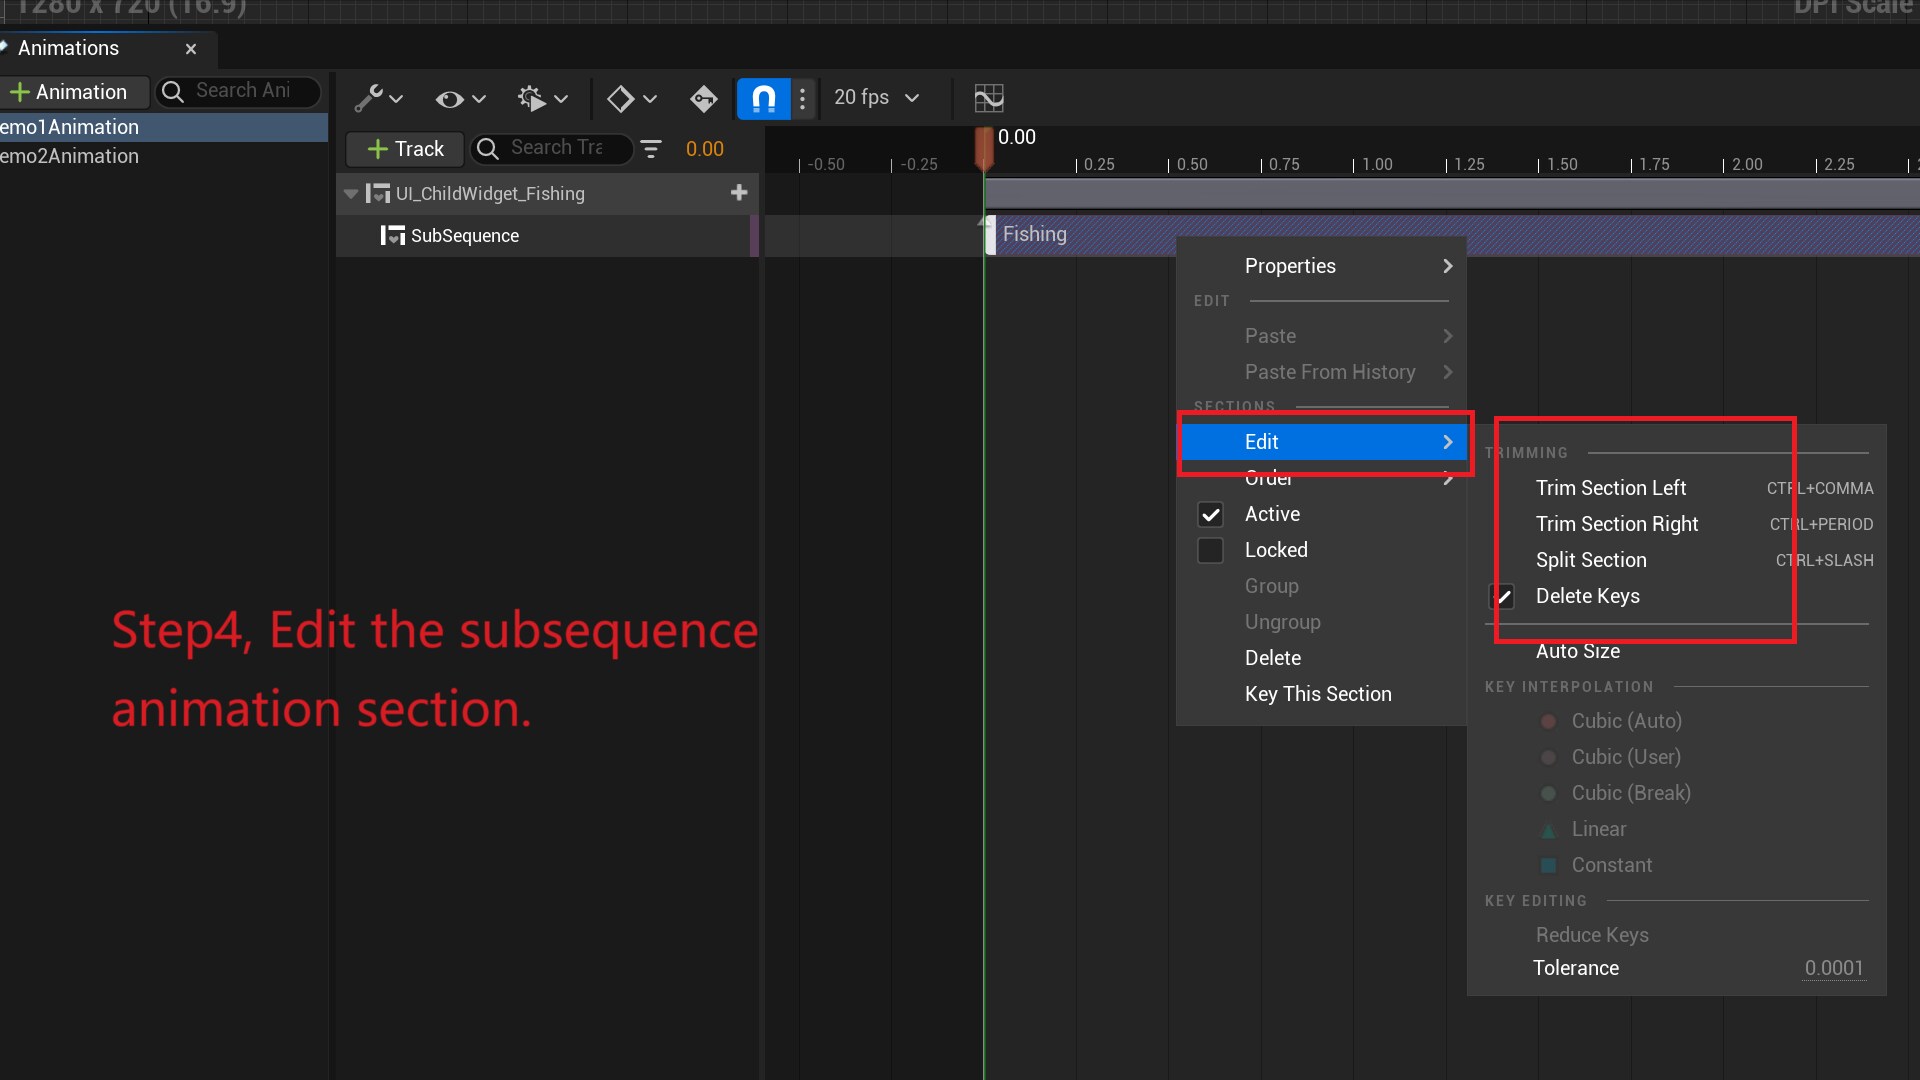Click the auto-key diamond key icon
The height and width of the screenshot is (1080, 1920).
pos(704,98)
